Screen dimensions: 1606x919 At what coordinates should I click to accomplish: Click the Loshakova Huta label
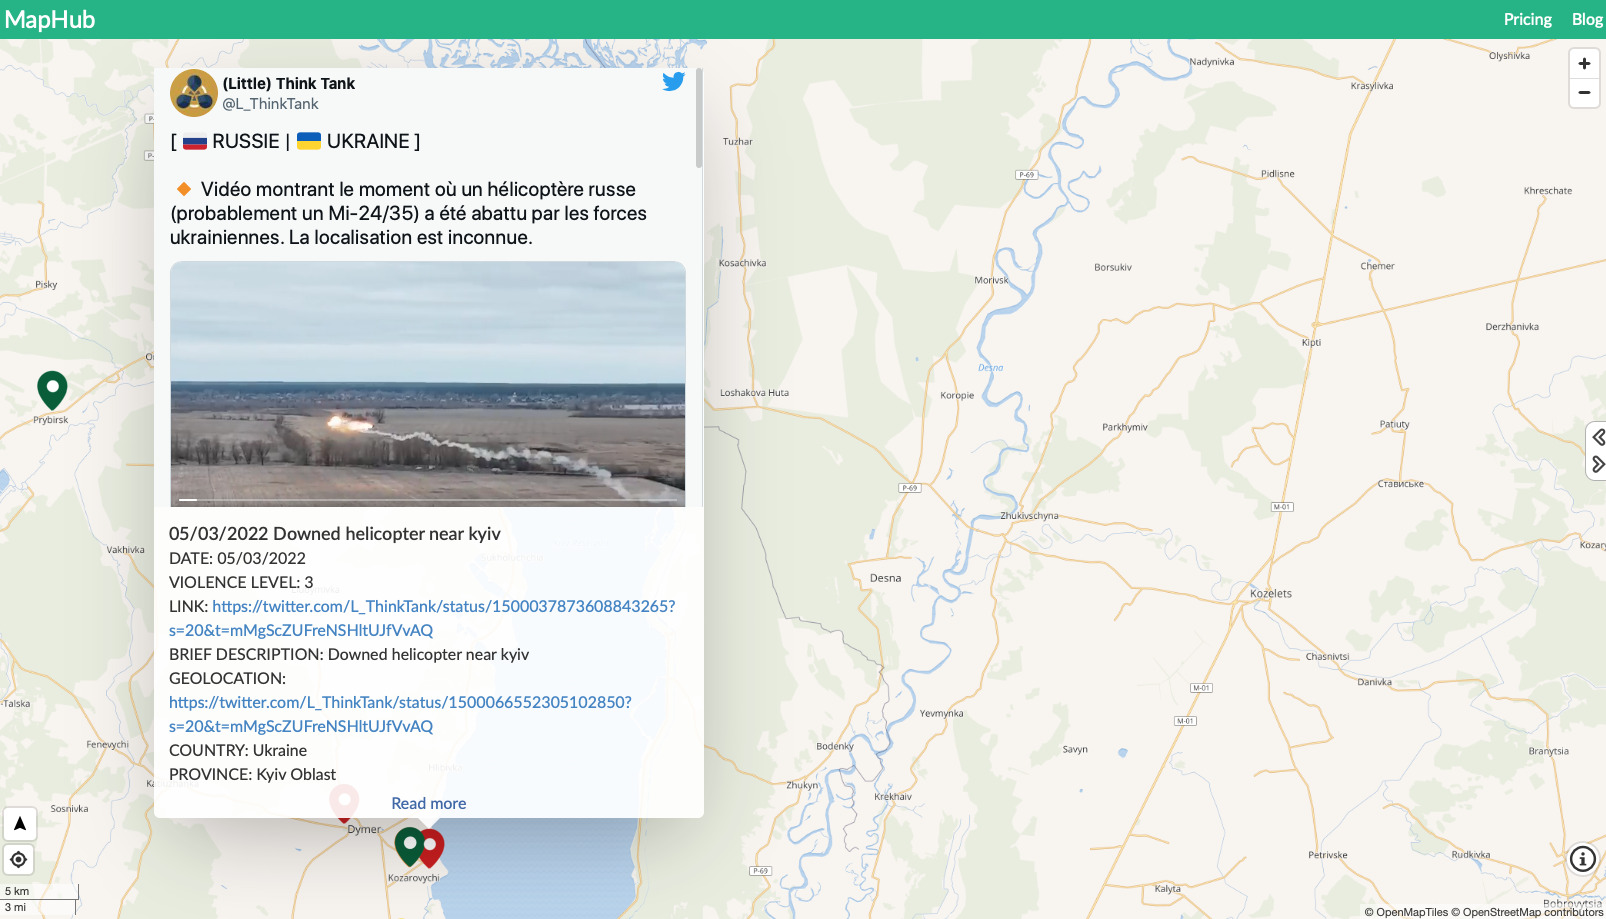(x=754, y=393)
